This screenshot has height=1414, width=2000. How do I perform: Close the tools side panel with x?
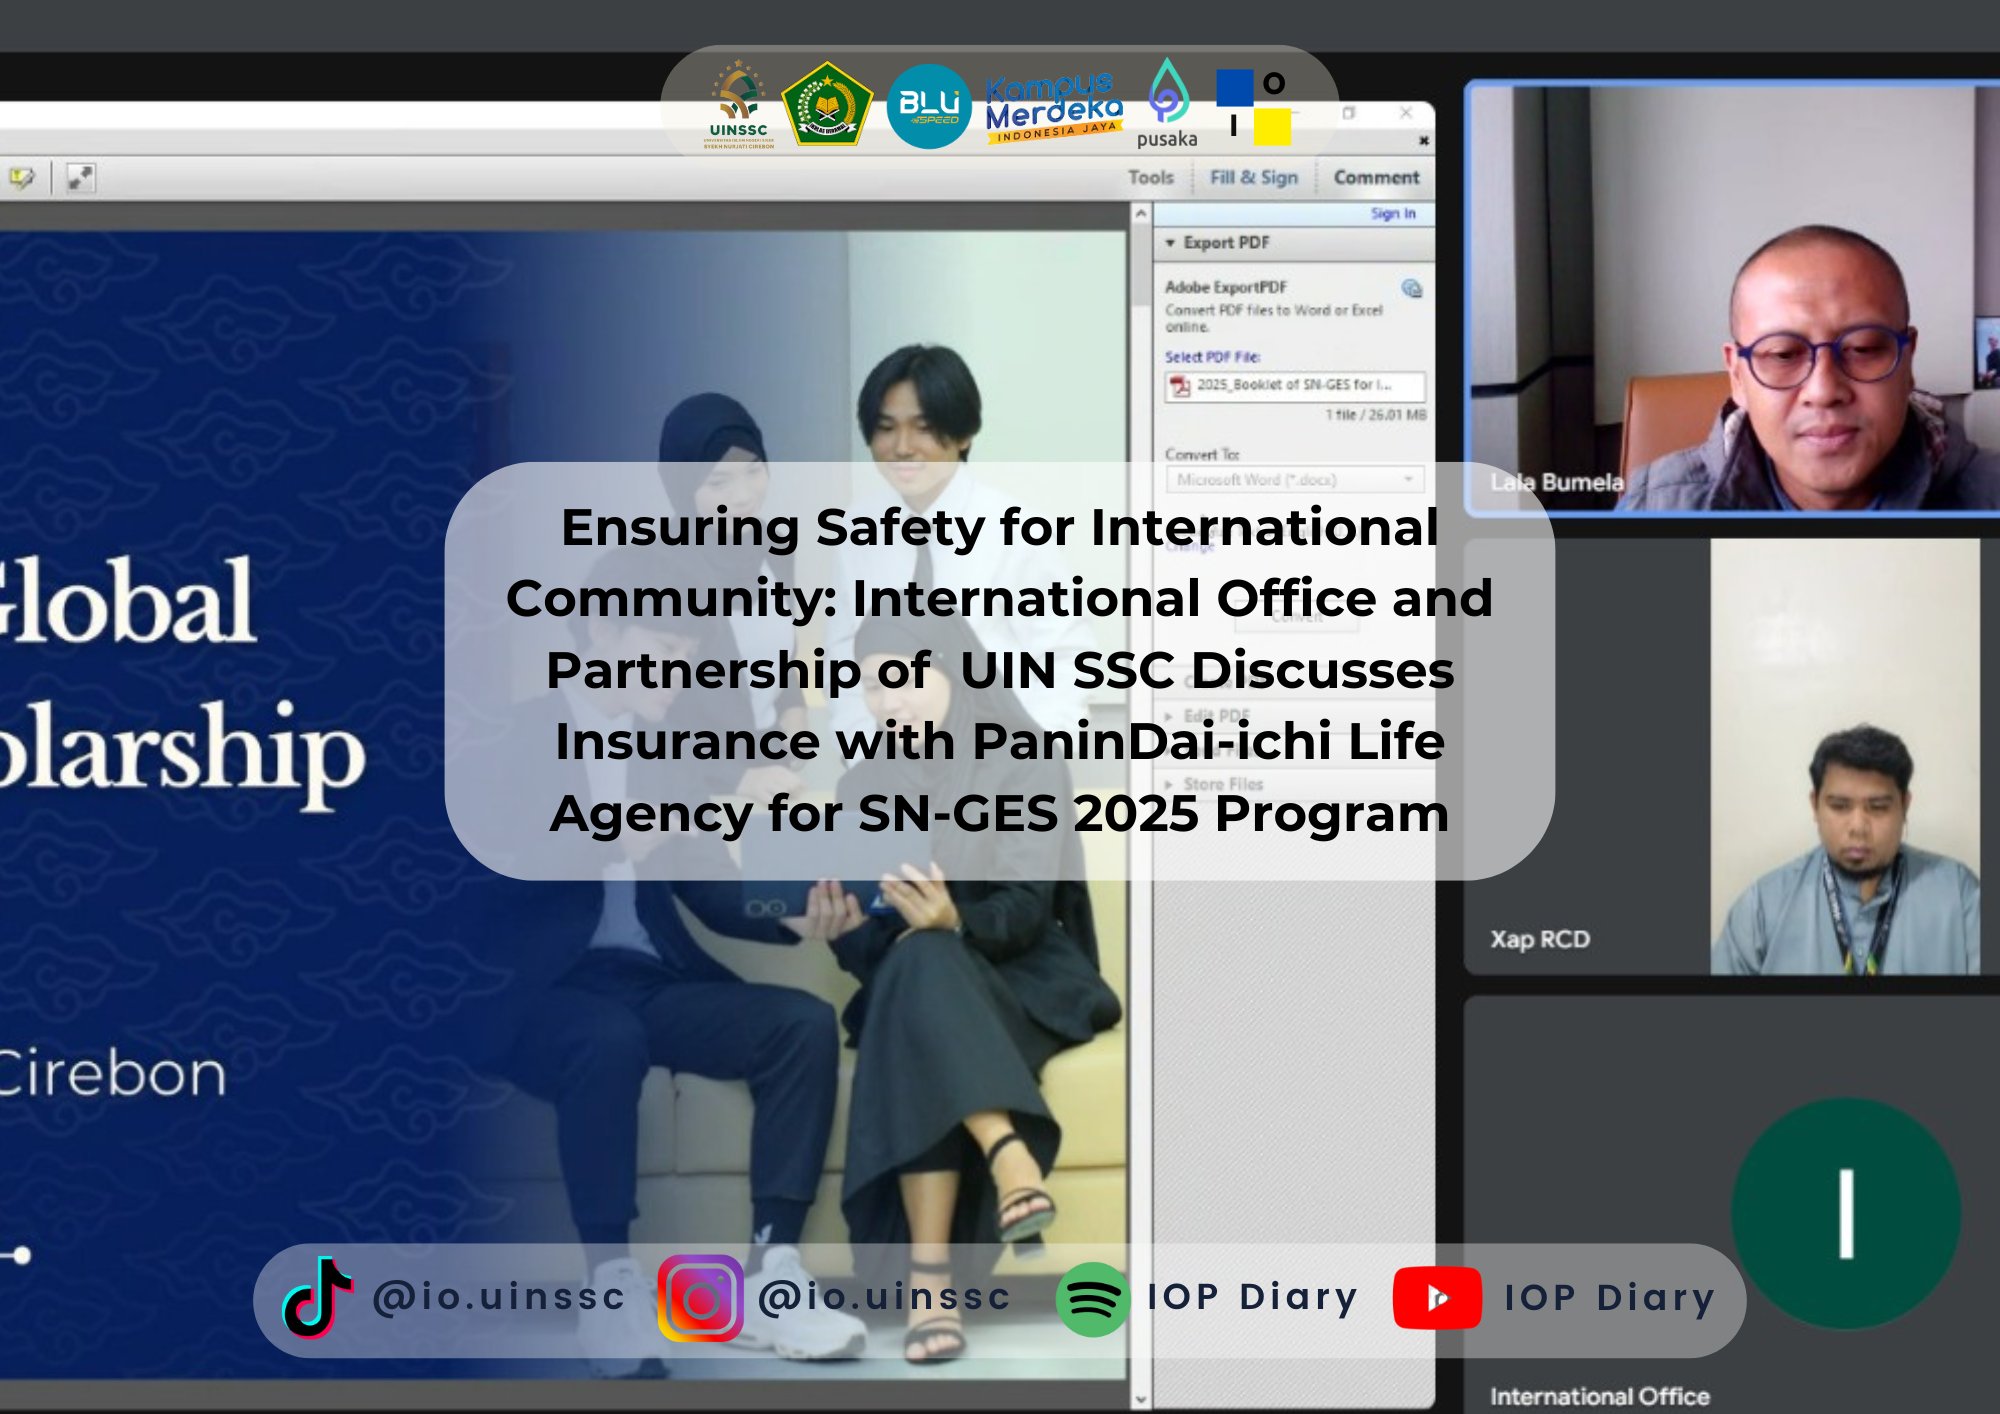1424,141
